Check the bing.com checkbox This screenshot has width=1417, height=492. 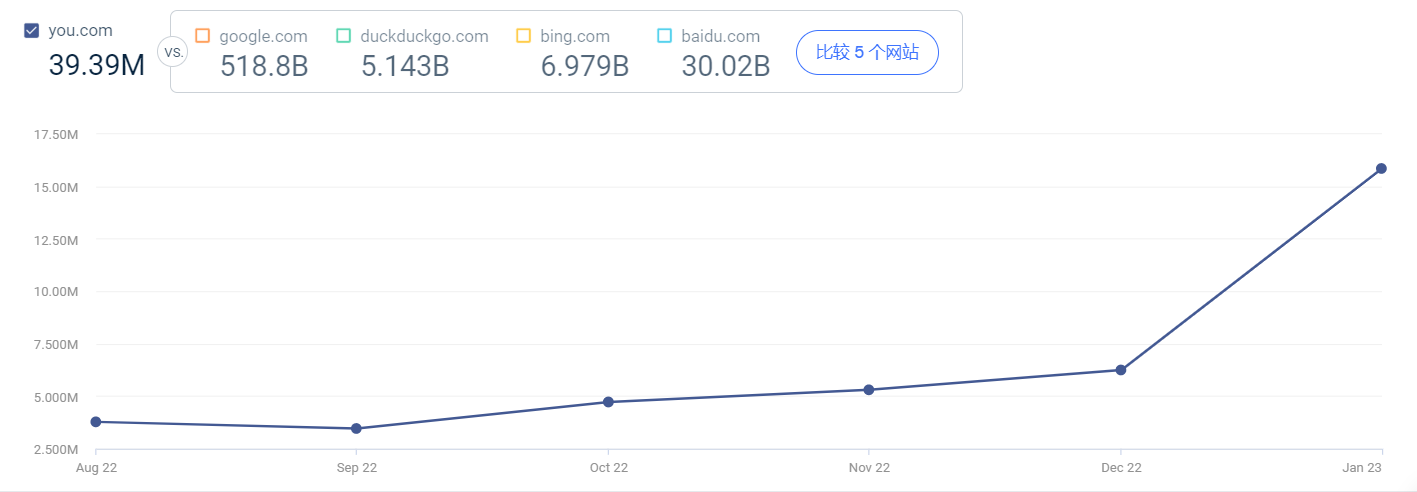pos(524,36)
